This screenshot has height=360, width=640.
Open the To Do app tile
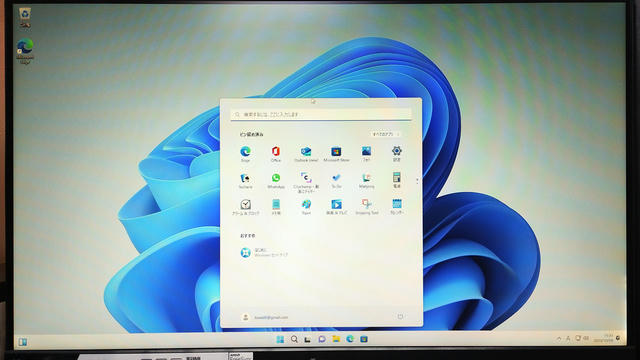pos(336,180)
